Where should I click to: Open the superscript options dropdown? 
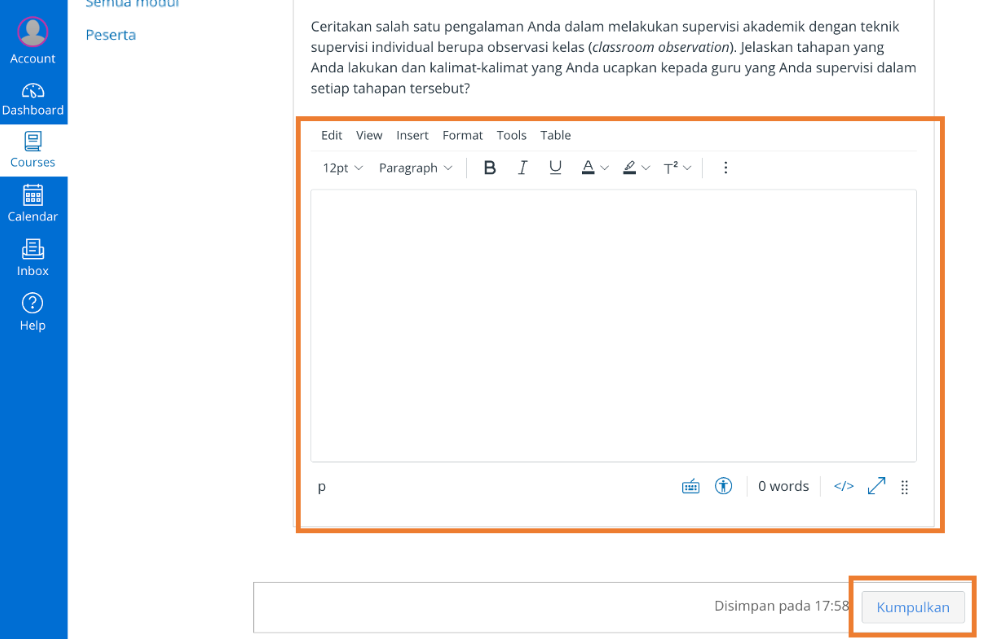coord(685,168)
